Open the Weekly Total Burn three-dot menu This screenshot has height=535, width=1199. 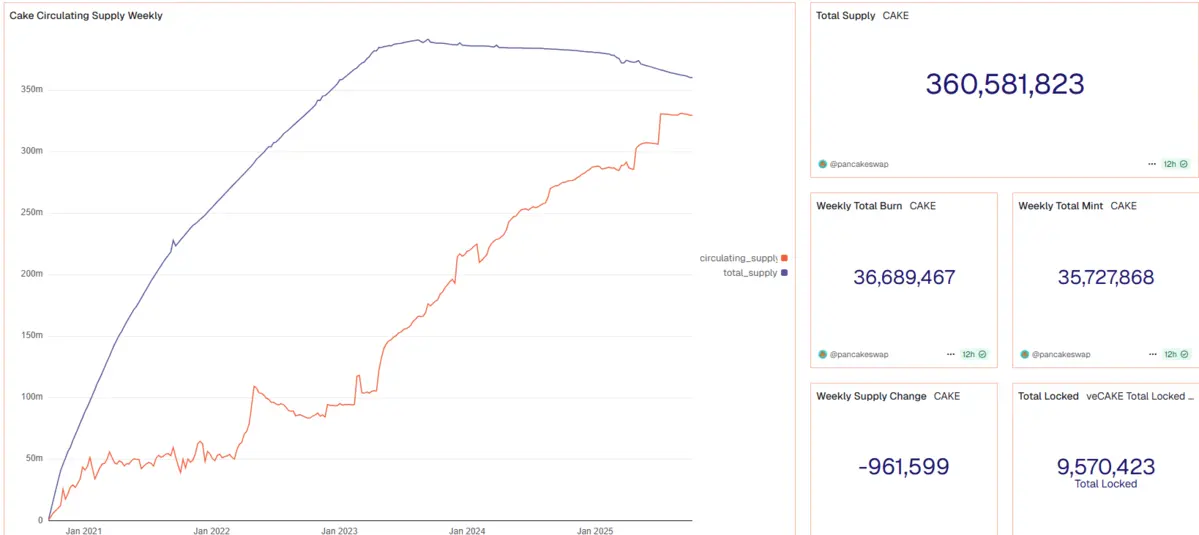pyautogui.click(x=951, y=354)
